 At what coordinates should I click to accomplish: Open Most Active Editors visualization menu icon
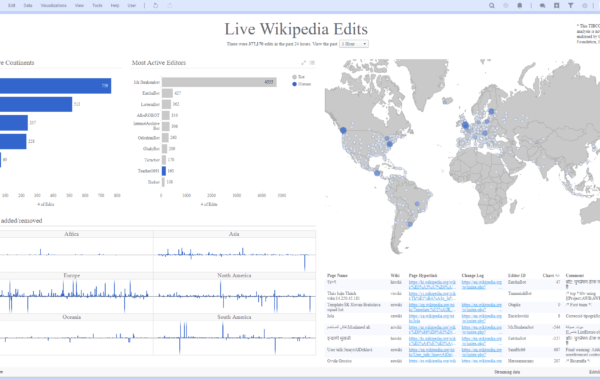[x=312, y=63]
